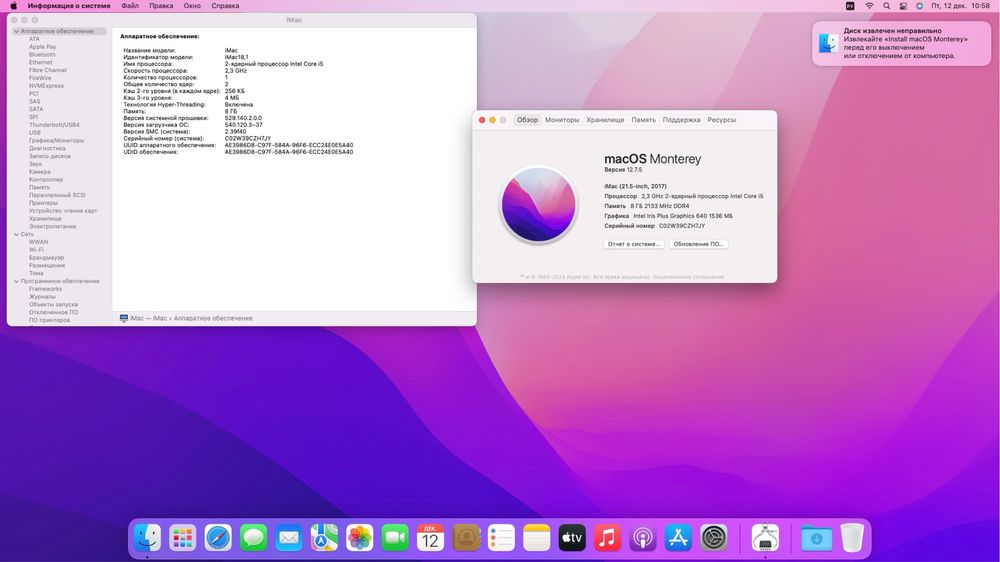Select Диагностика in sidebar
The height and width of the screenshot is (562, 1000).
[x=47, y=149]
